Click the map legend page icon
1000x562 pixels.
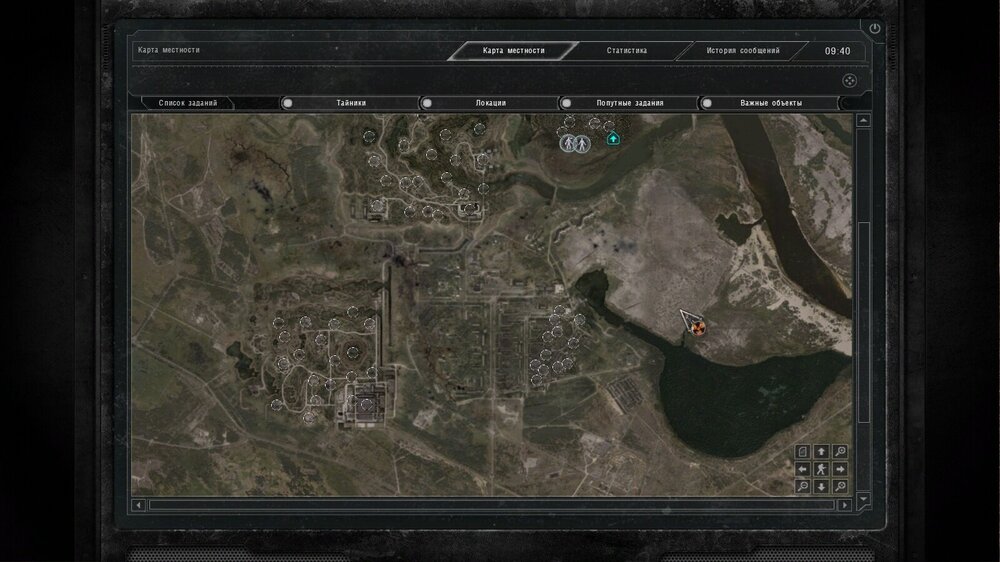(803, 452)
